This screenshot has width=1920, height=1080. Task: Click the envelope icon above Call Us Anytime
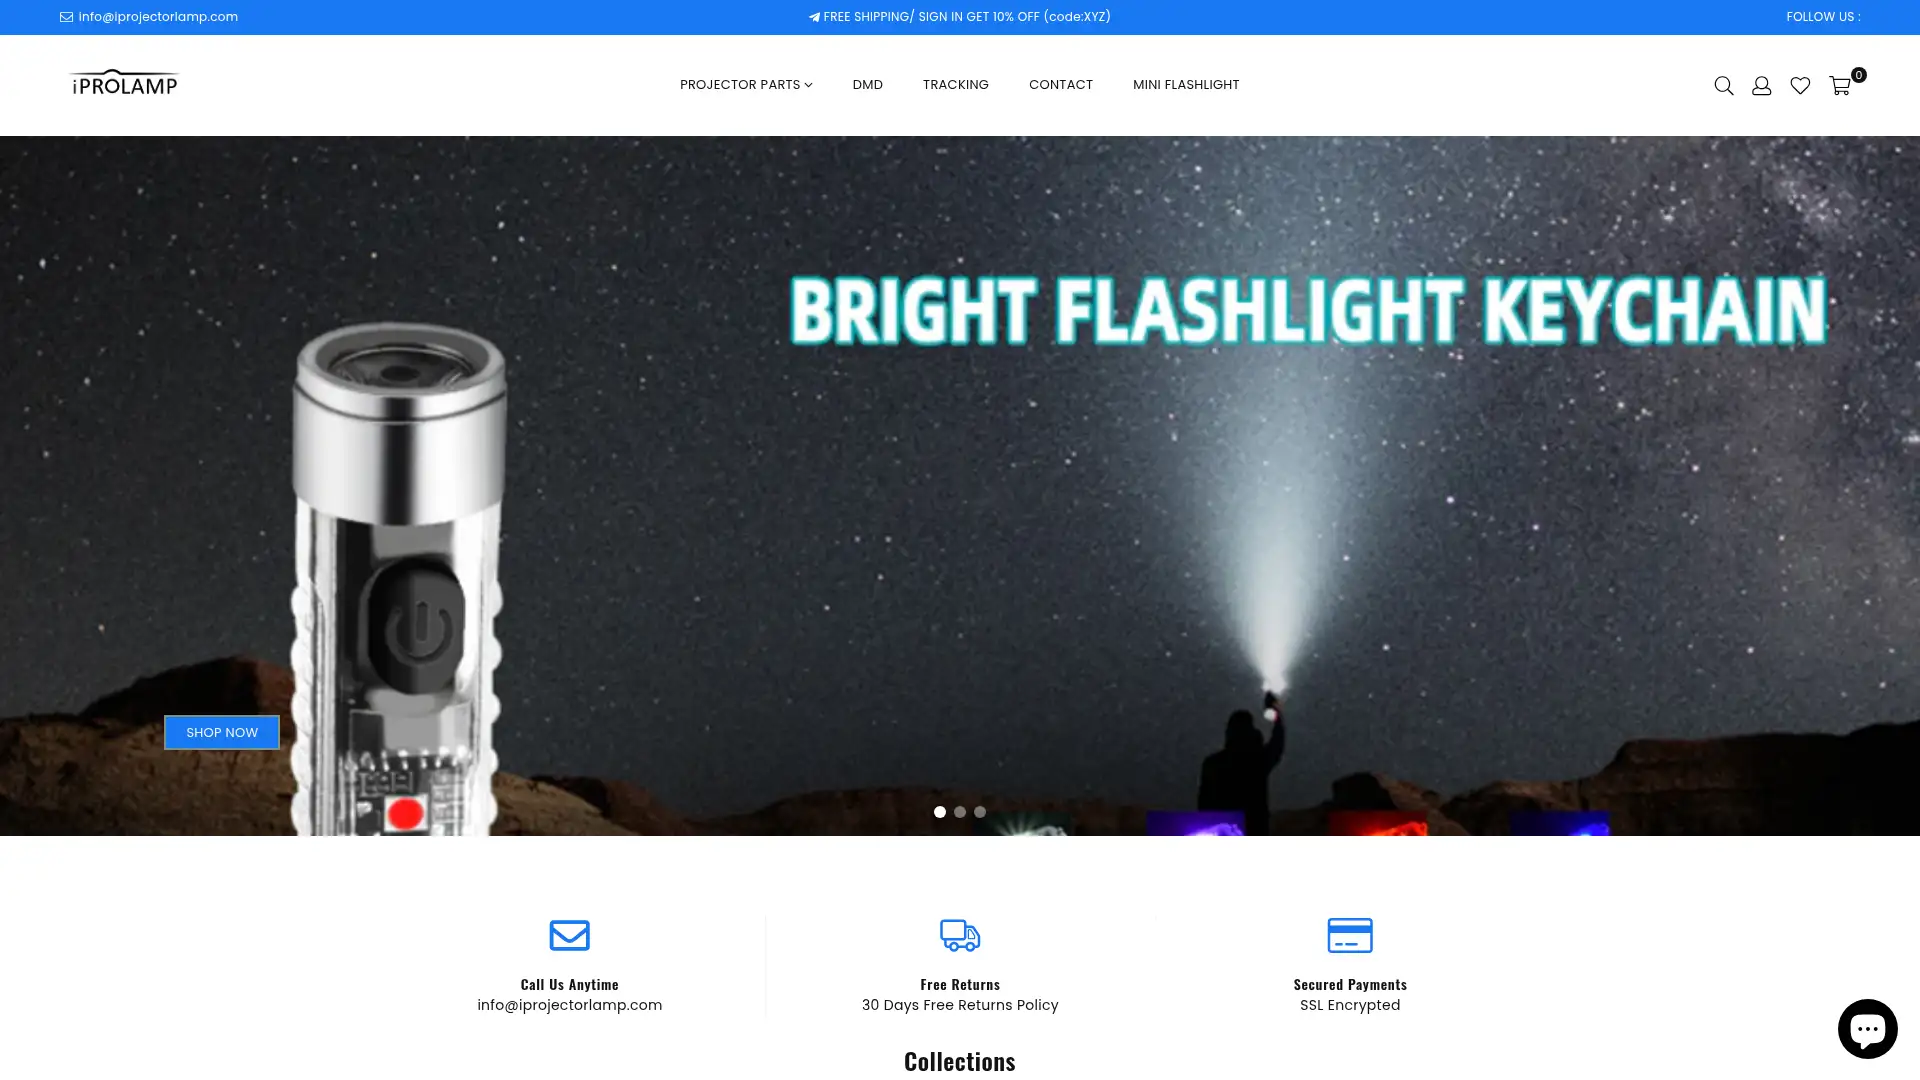pos(569,936)
